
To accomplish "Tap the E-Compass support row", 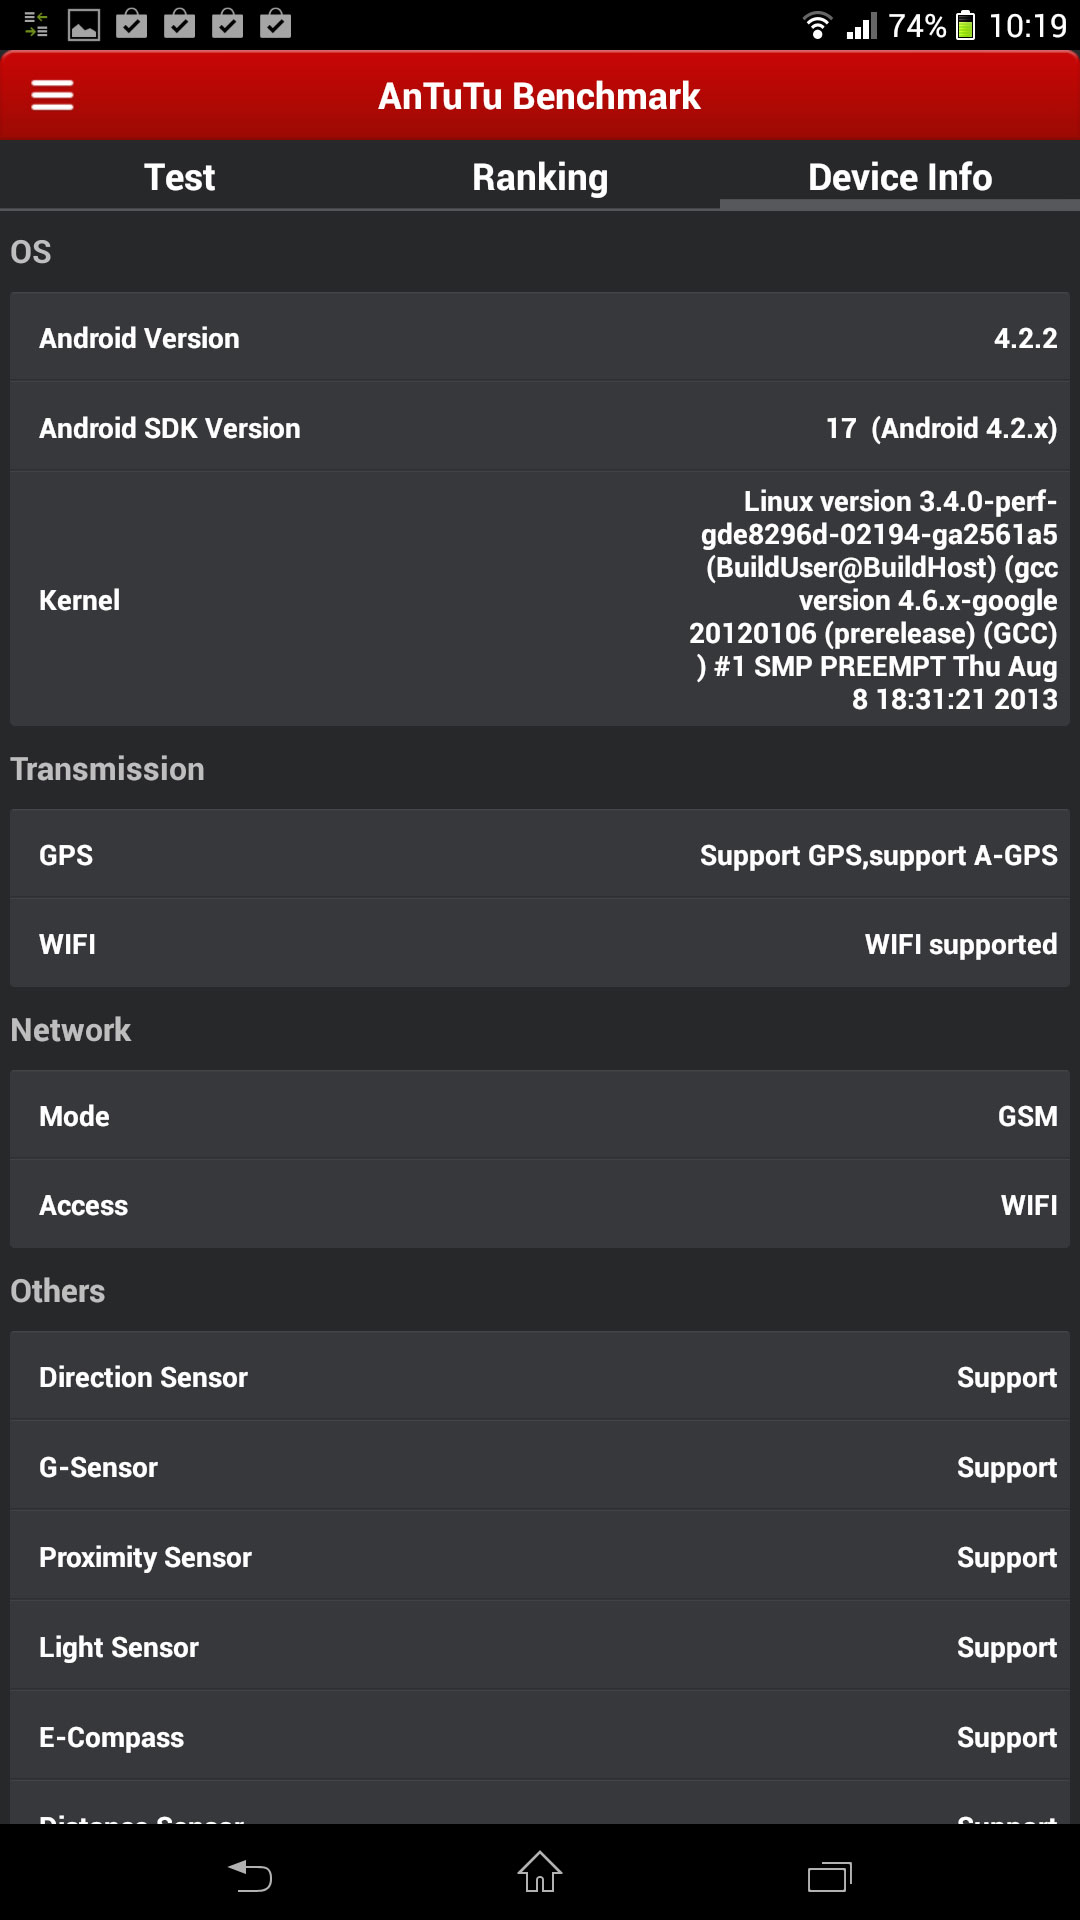I will tap(540, 1737).
